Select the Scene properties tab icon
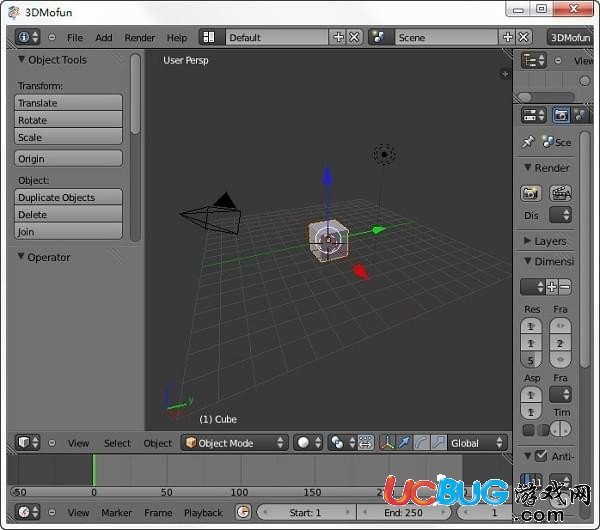The height and width of the screenshot is (530, 600). pos(581,115)
